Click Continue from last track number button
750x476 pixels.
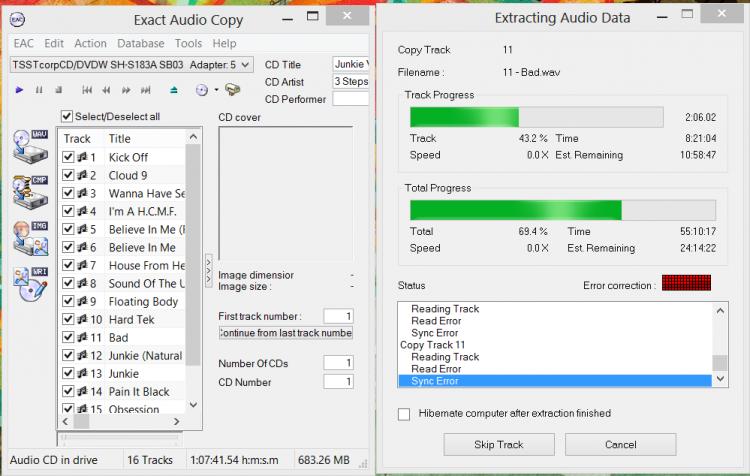[x=286, y=333]
